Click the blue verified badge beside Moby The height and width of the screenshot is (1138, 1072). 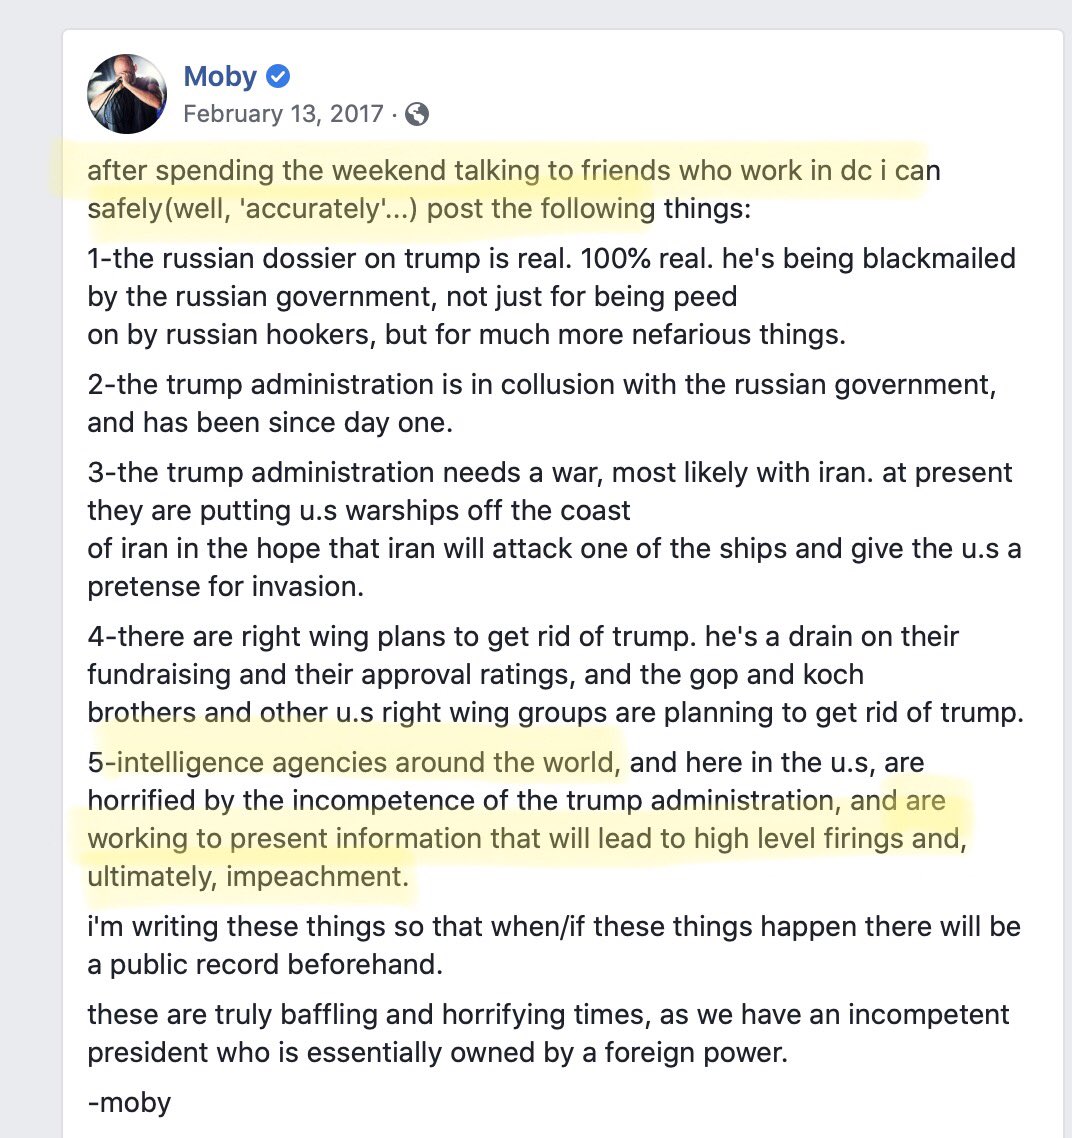pyautogui.click(x=279, y=76)
